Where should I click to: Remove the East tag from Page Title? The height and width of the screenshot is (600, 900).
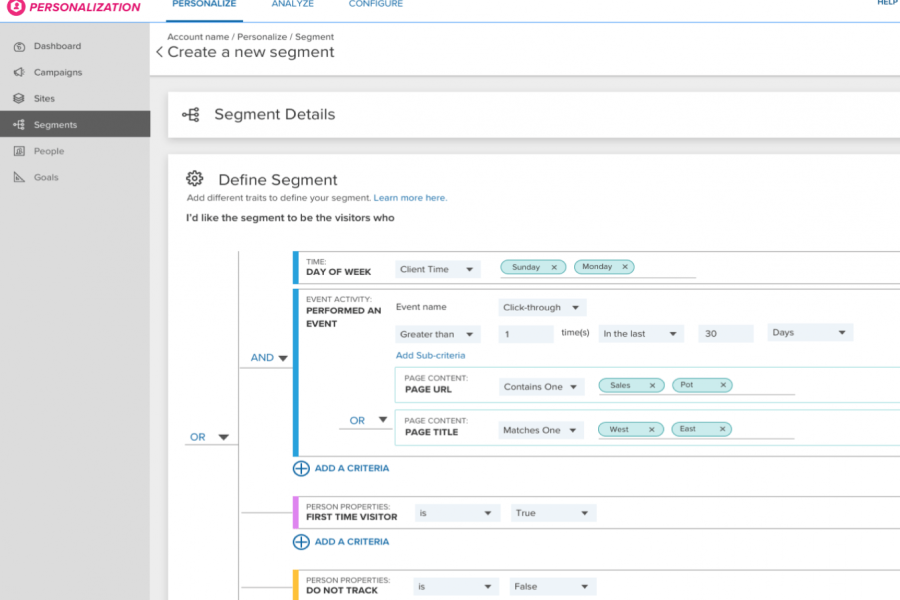point(720,429)
